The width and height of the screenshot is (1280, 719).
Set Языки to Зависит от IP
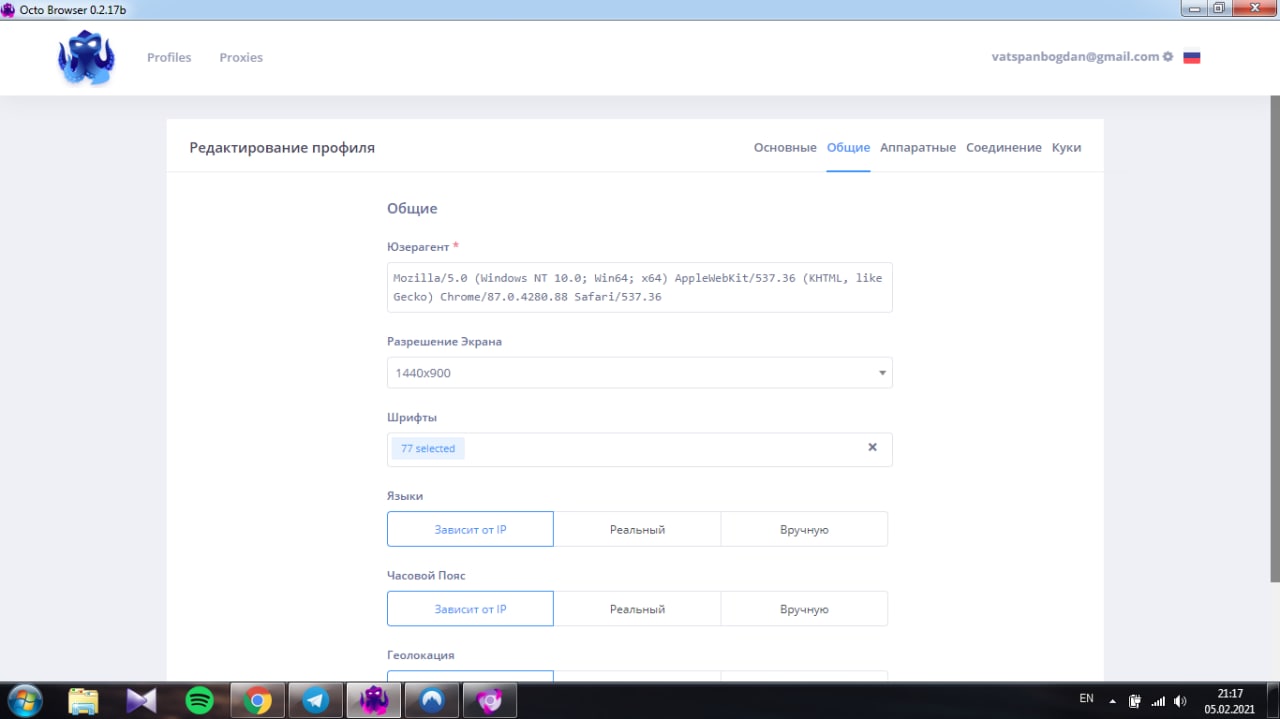[x=470, y=529]
